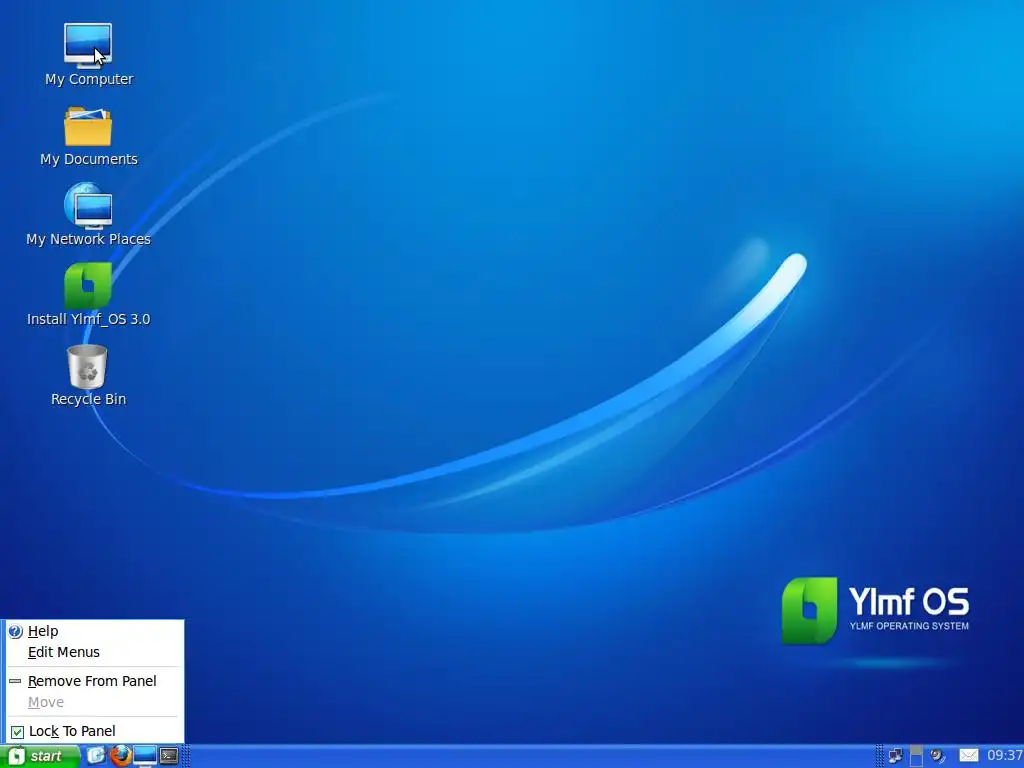Click the workspace switcher in the tray
The height and width of the screenshot is (768, 1024).
pos(916,756)
